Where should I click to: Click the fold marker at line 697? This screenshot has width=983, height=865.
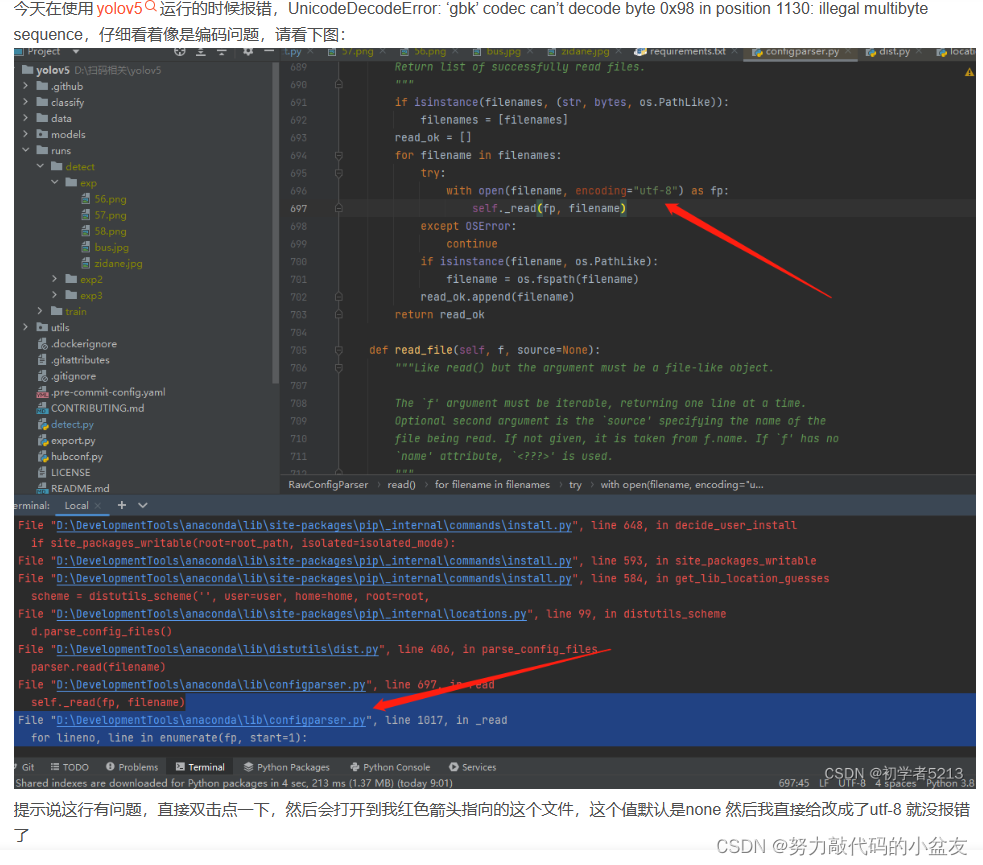(339, 208)
